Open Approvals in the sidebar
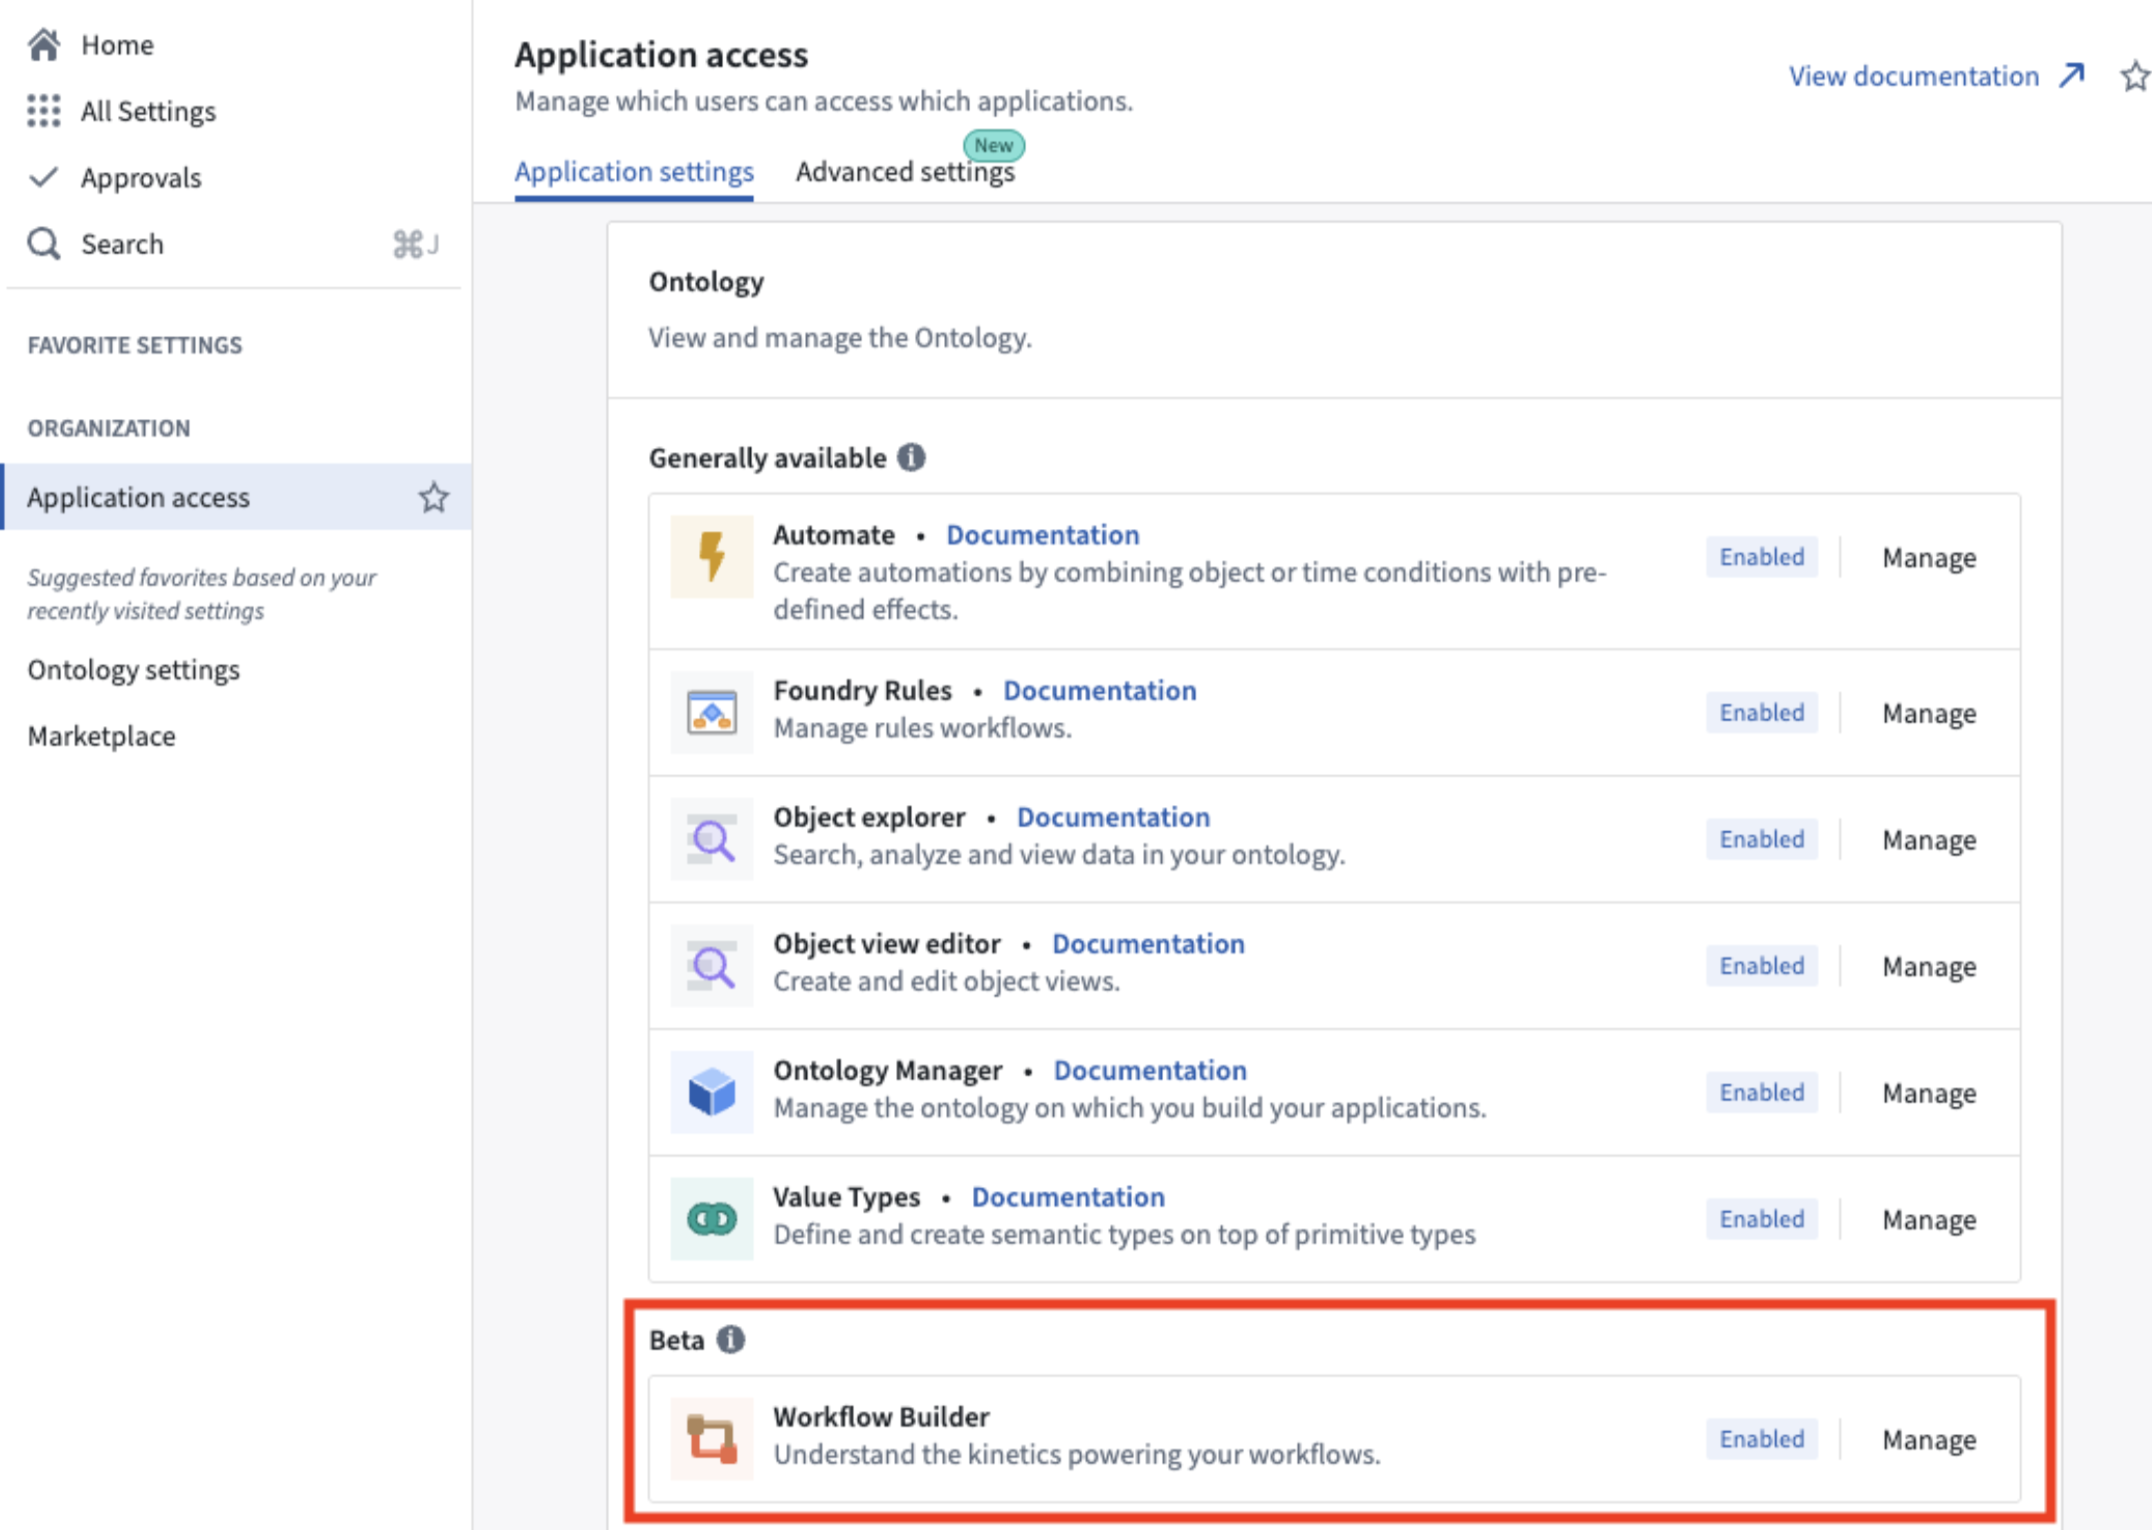The image size is (2152, 1530). pyautogui.click(x=141, y=178)
